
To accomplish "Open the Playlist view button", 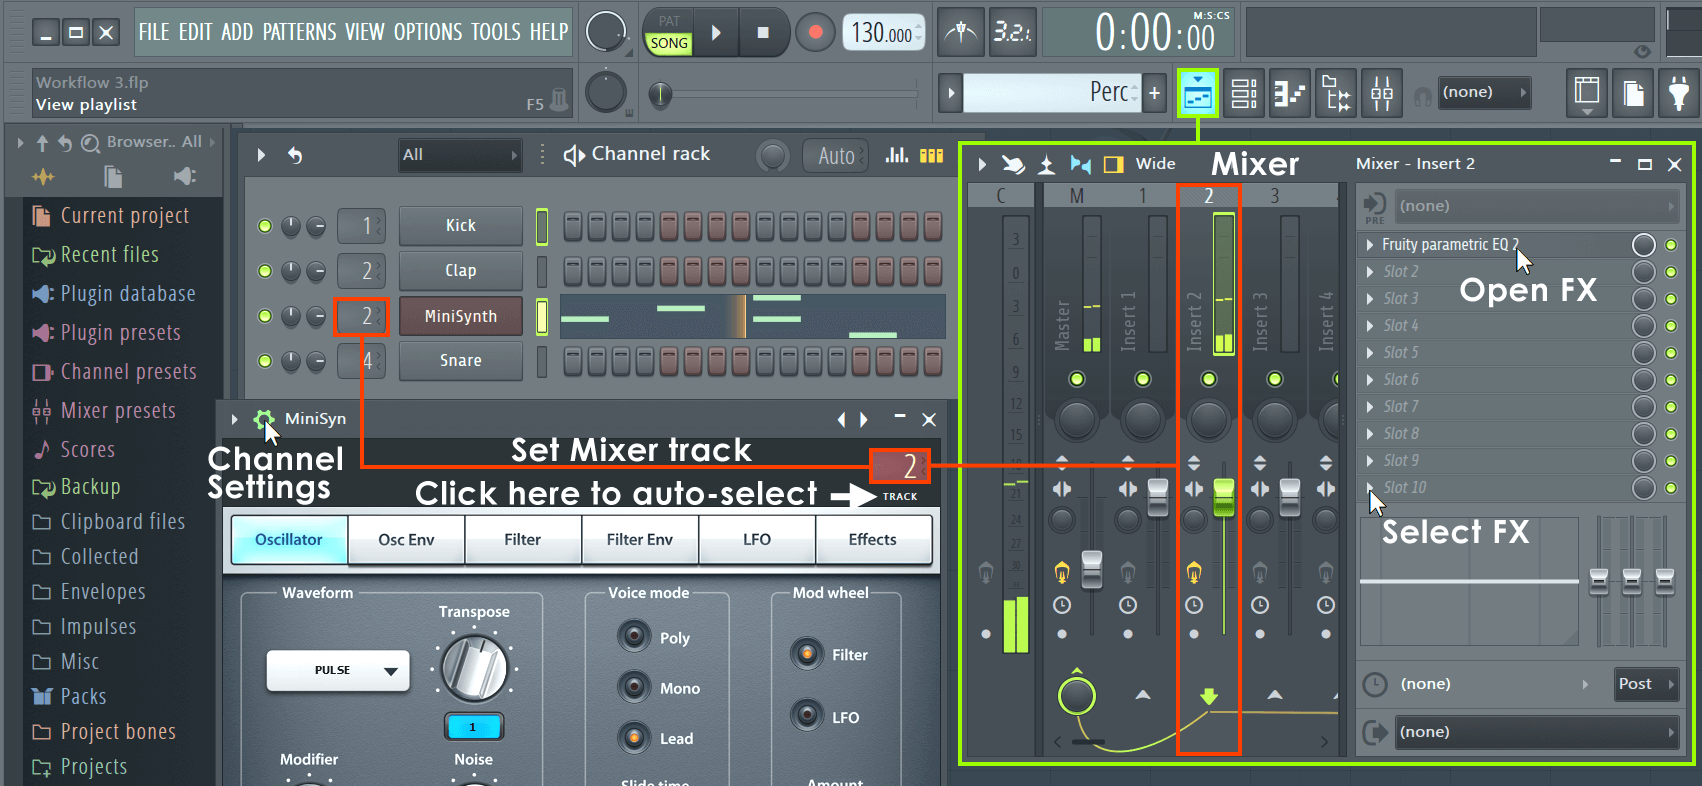I will click(1197, 94).
